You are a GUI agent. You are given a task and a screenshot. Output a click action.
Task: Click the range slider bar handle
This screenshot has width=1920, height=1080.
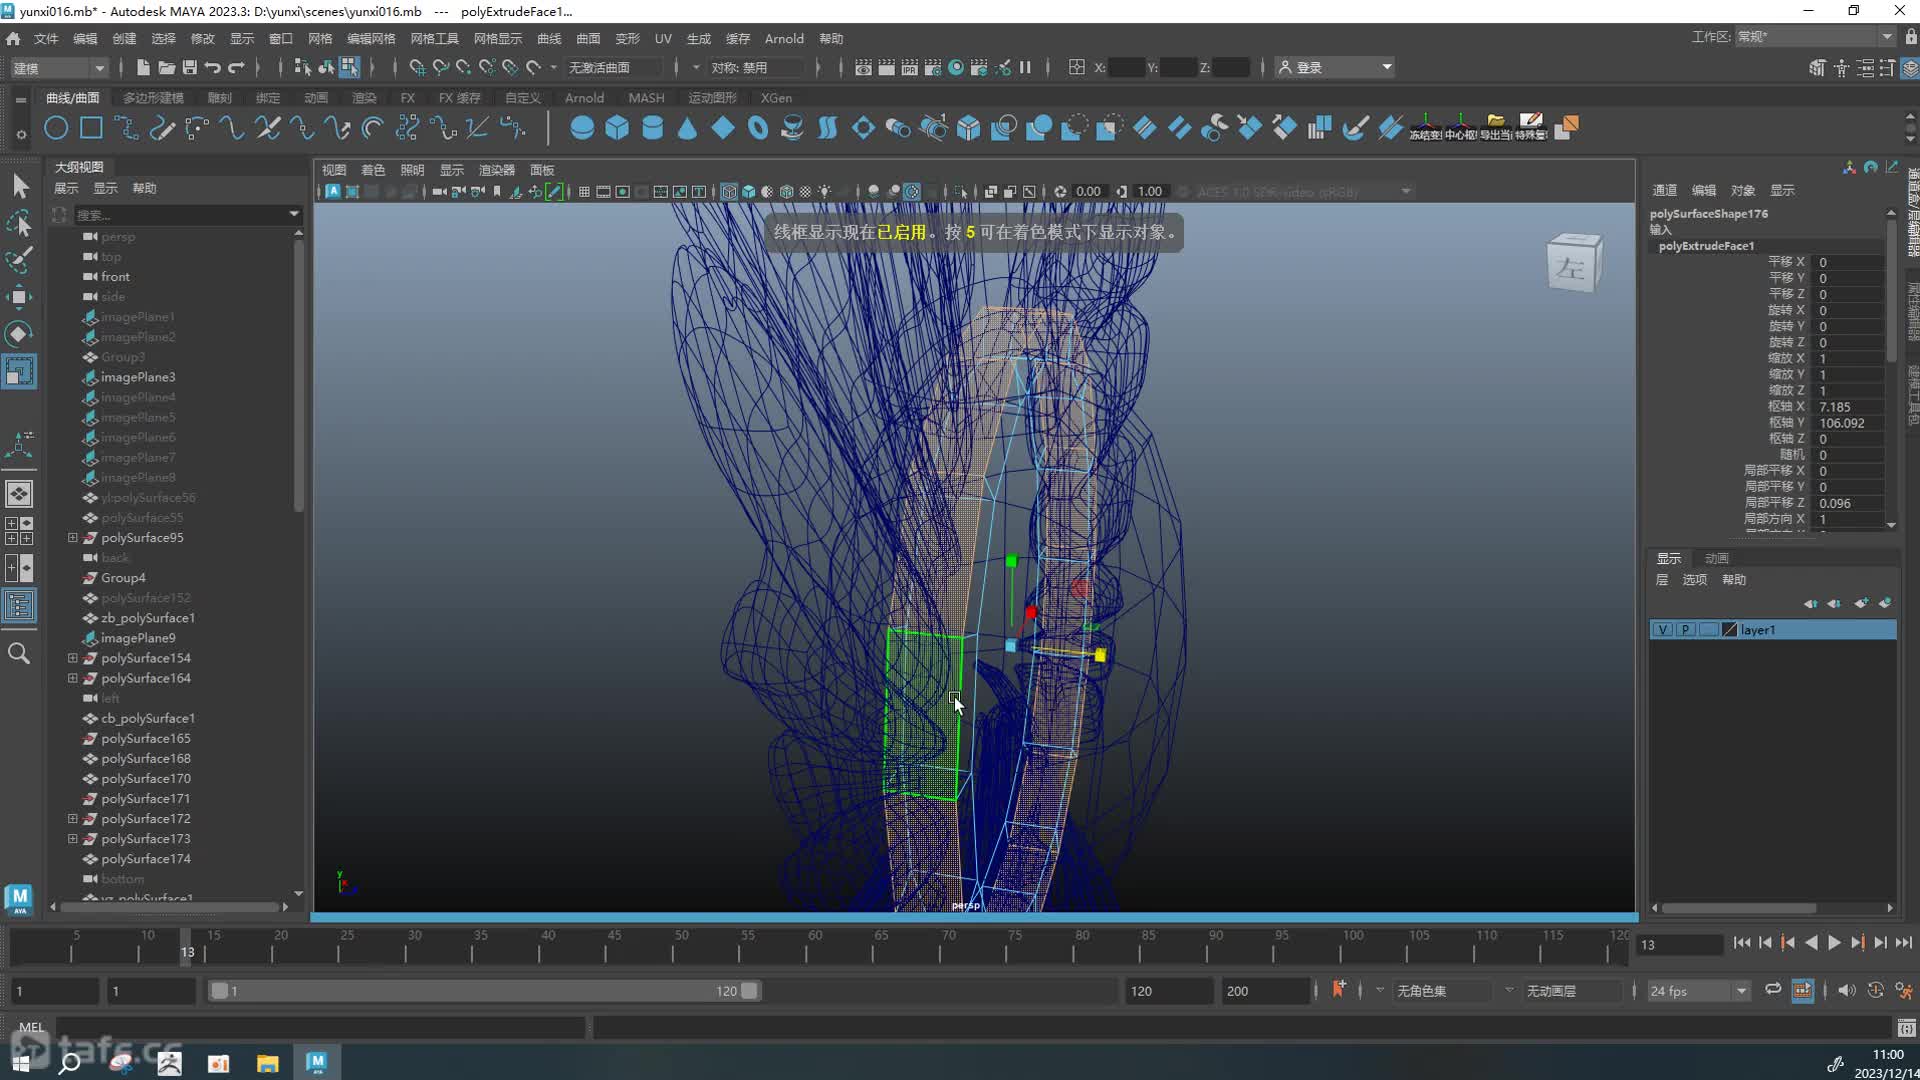pos(484,991)
